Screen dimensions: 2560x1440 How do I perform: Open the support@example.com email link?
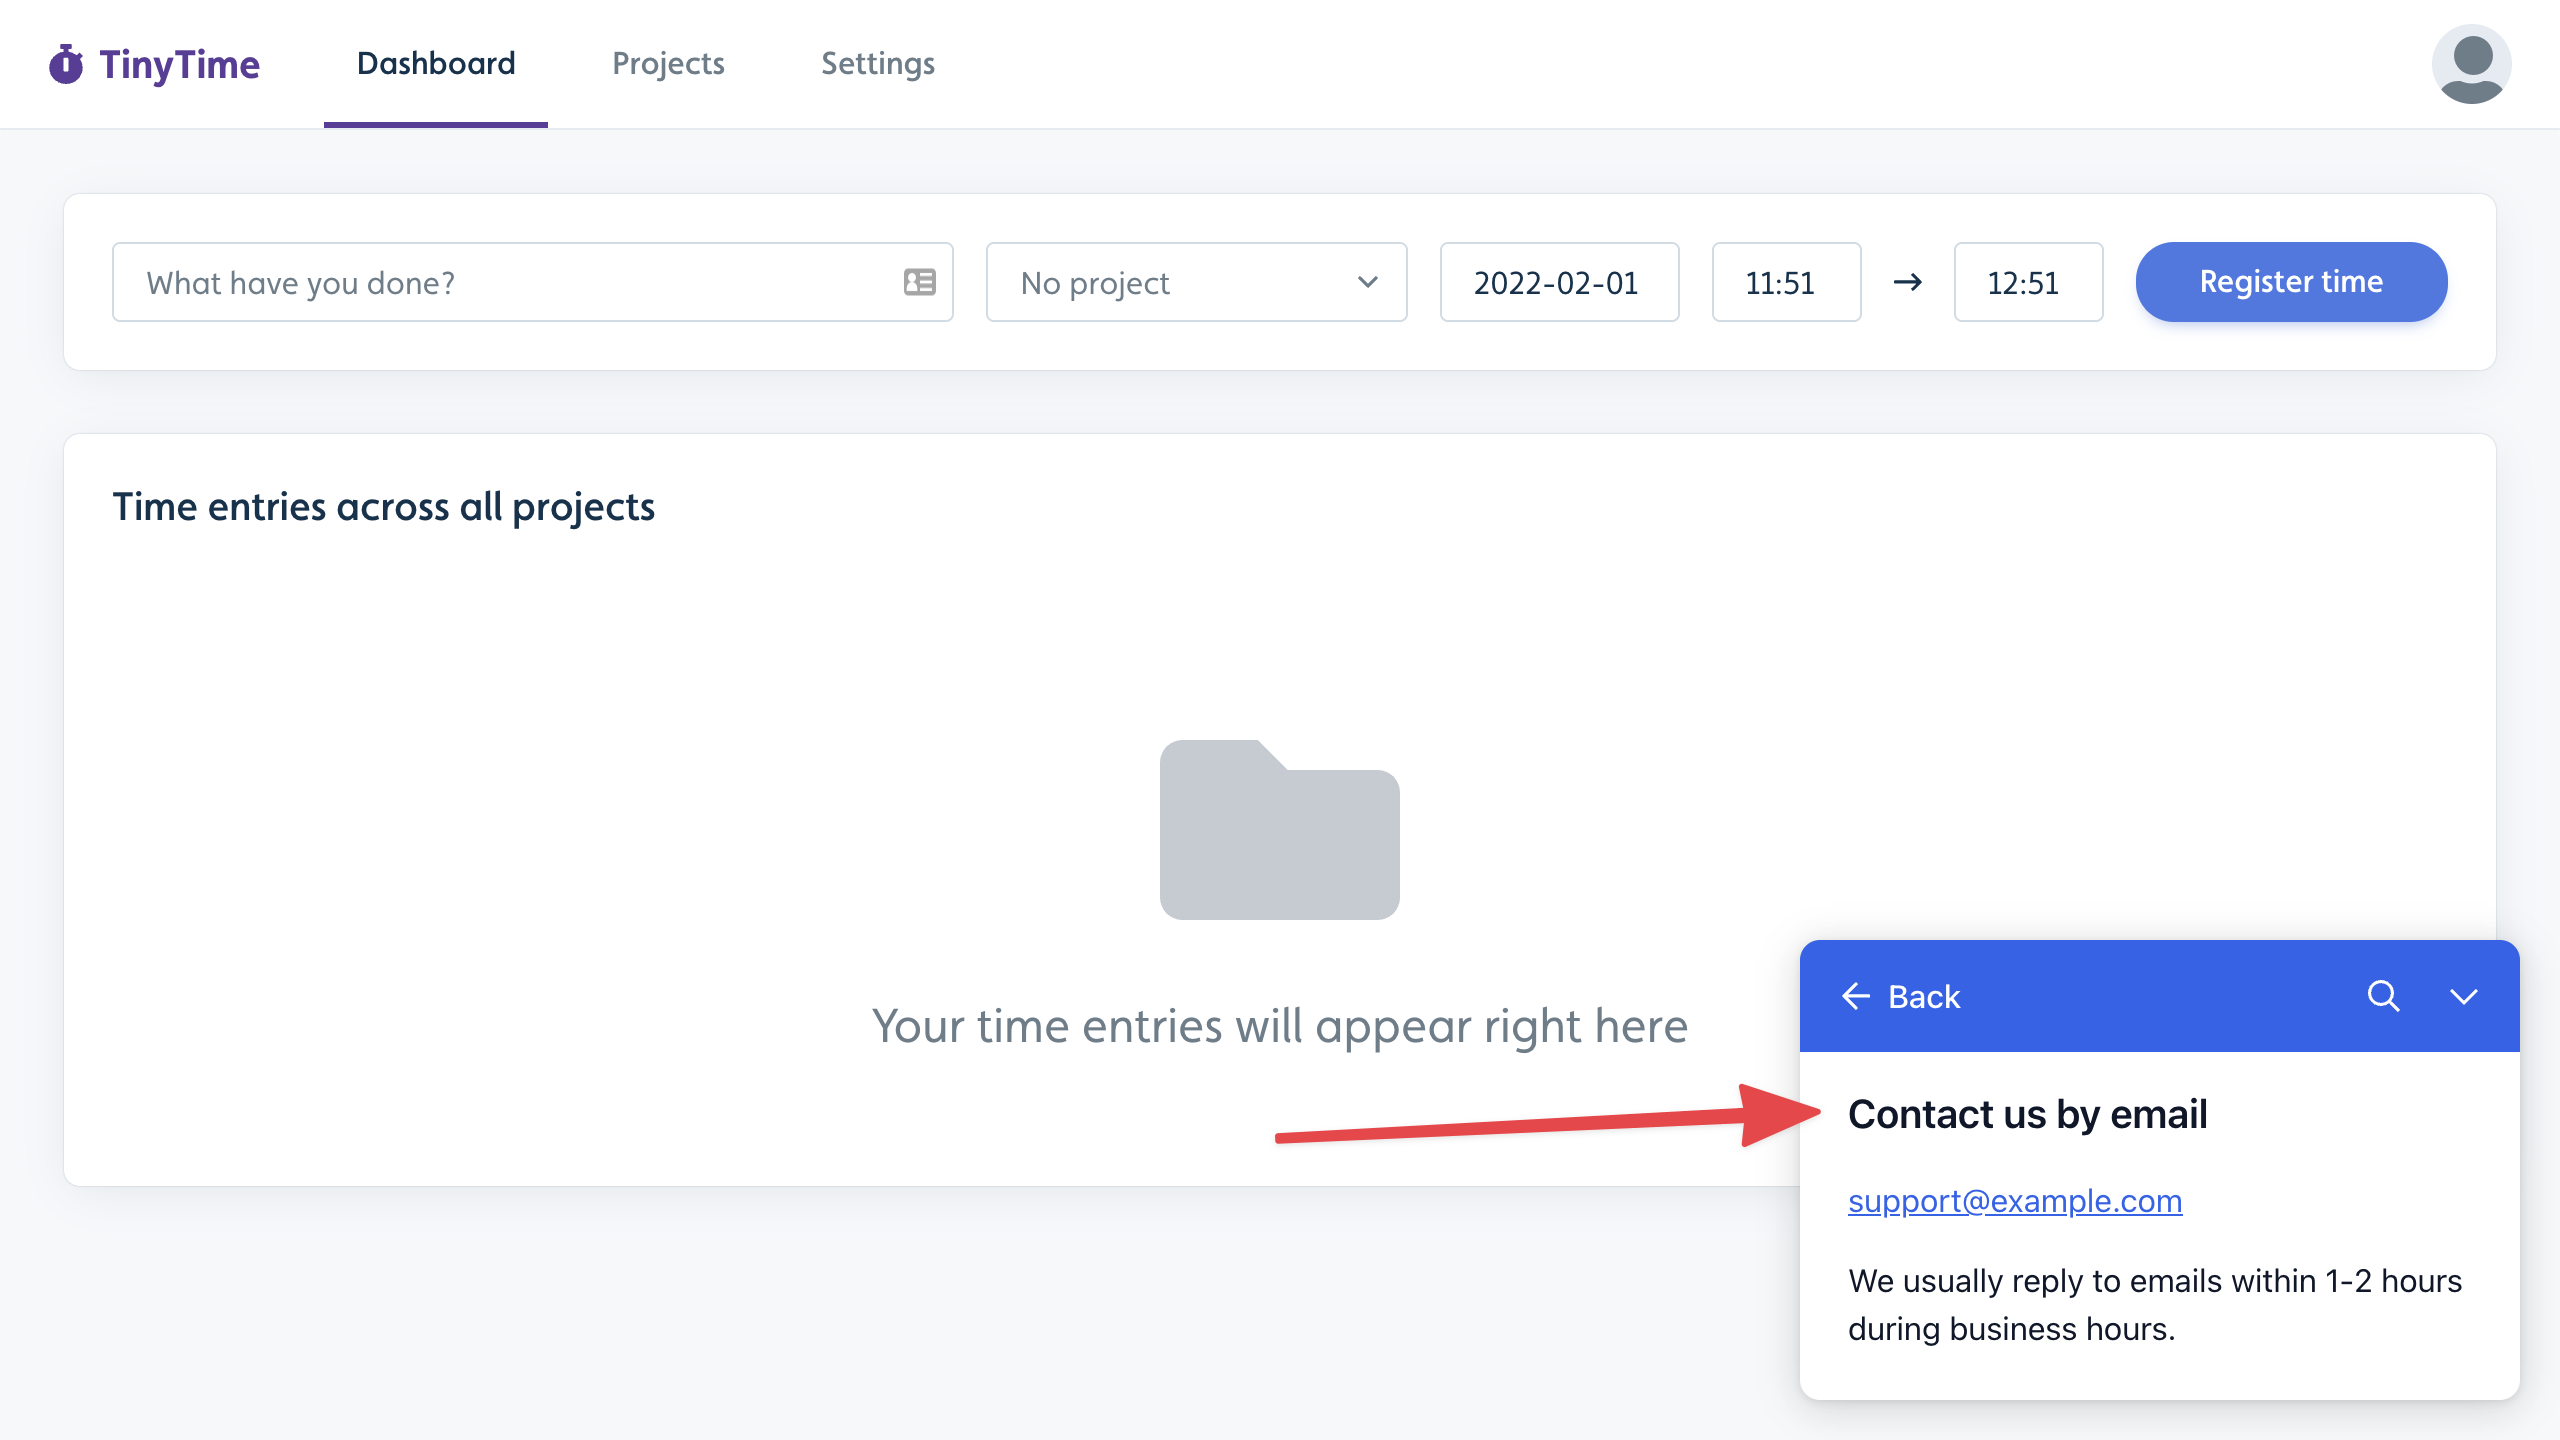click(2015, 1200)
